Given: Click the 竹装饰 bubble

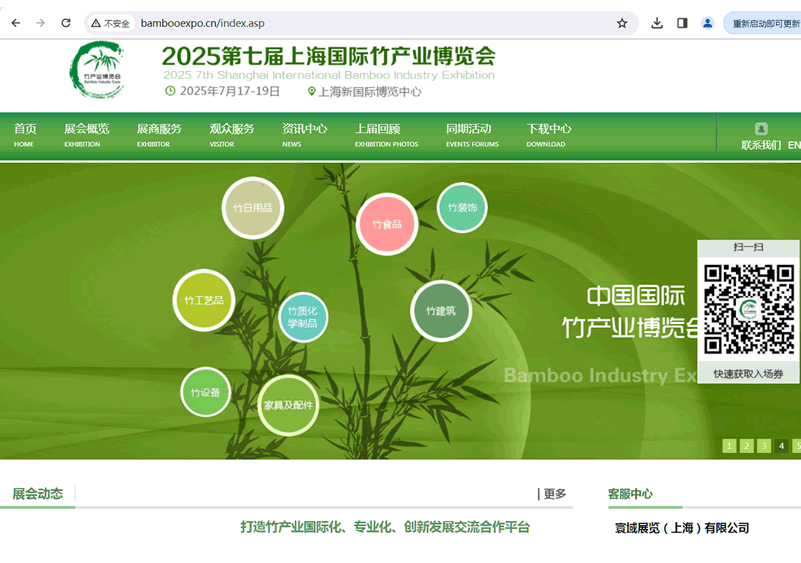Looking at the screenshot, I should (462, 207).
